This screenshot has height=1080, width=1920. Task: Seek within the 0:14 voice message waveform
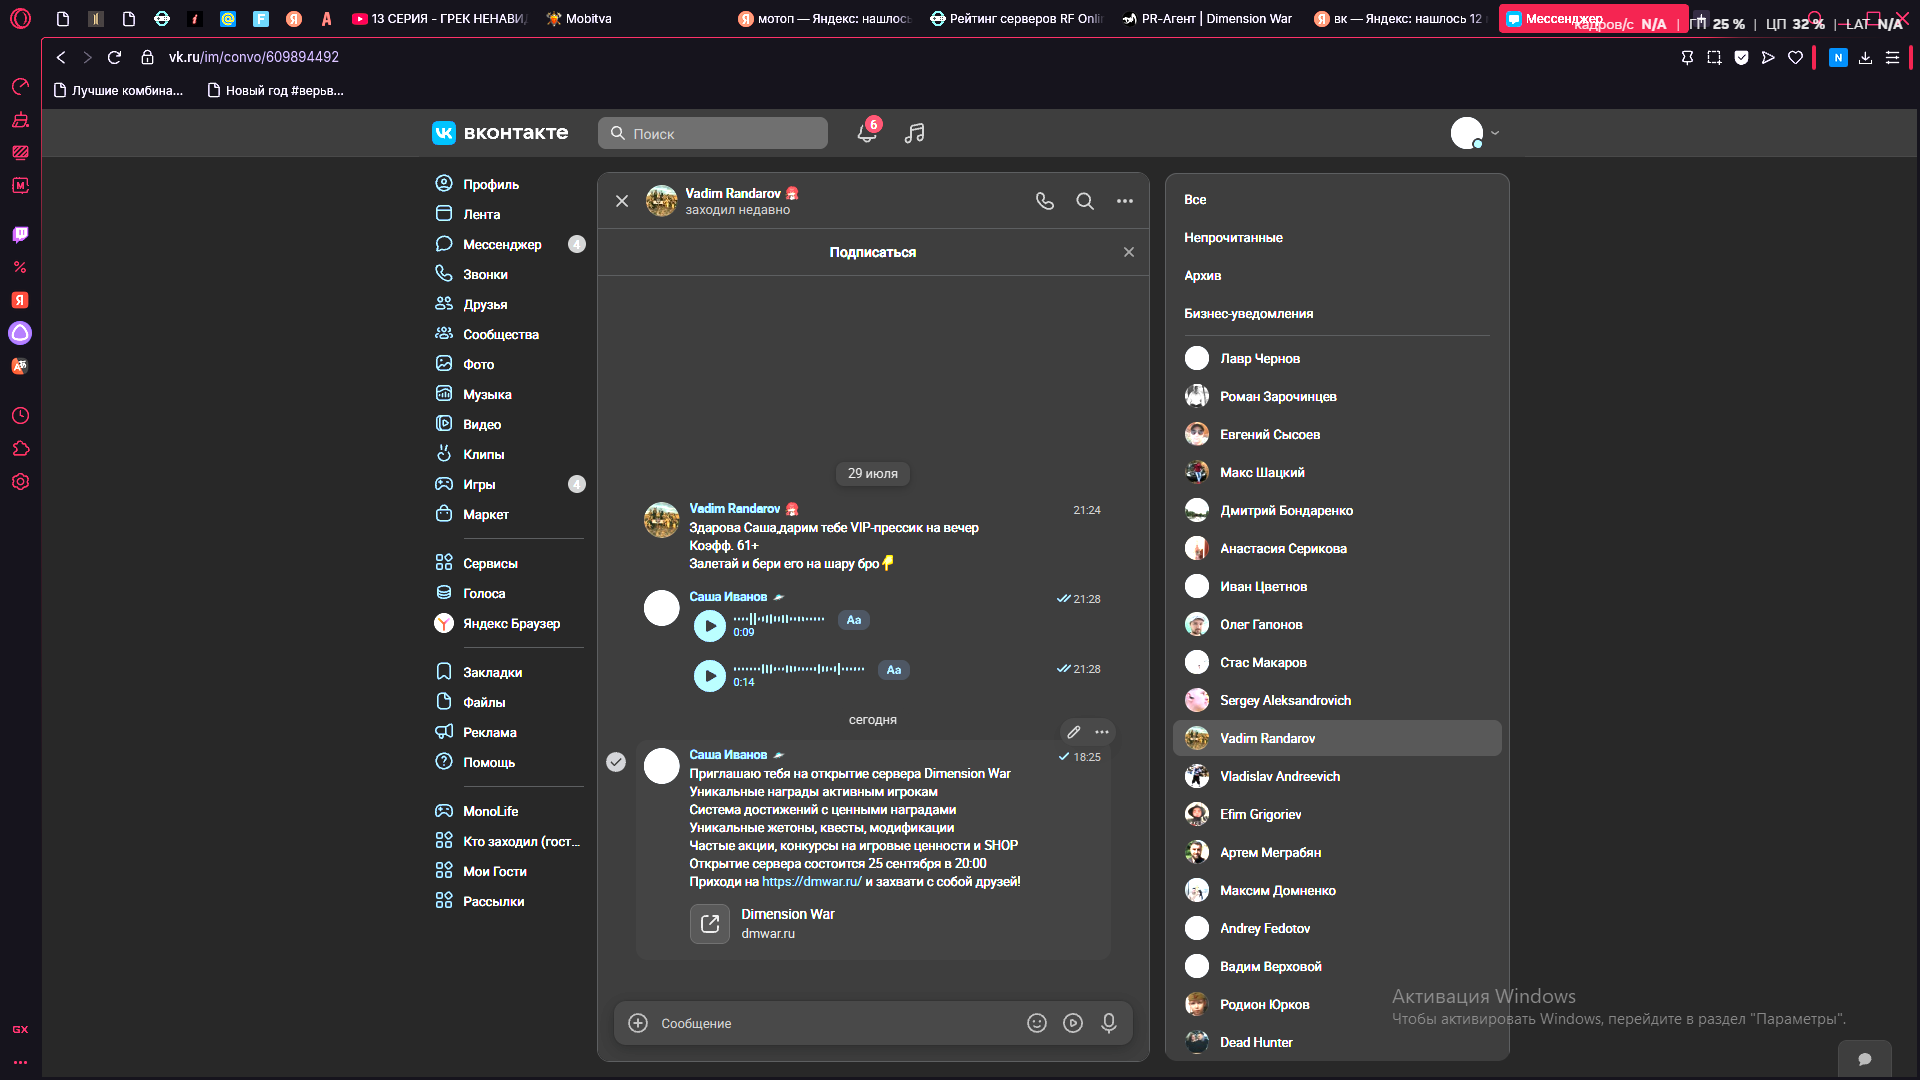[x=799, y=669]
